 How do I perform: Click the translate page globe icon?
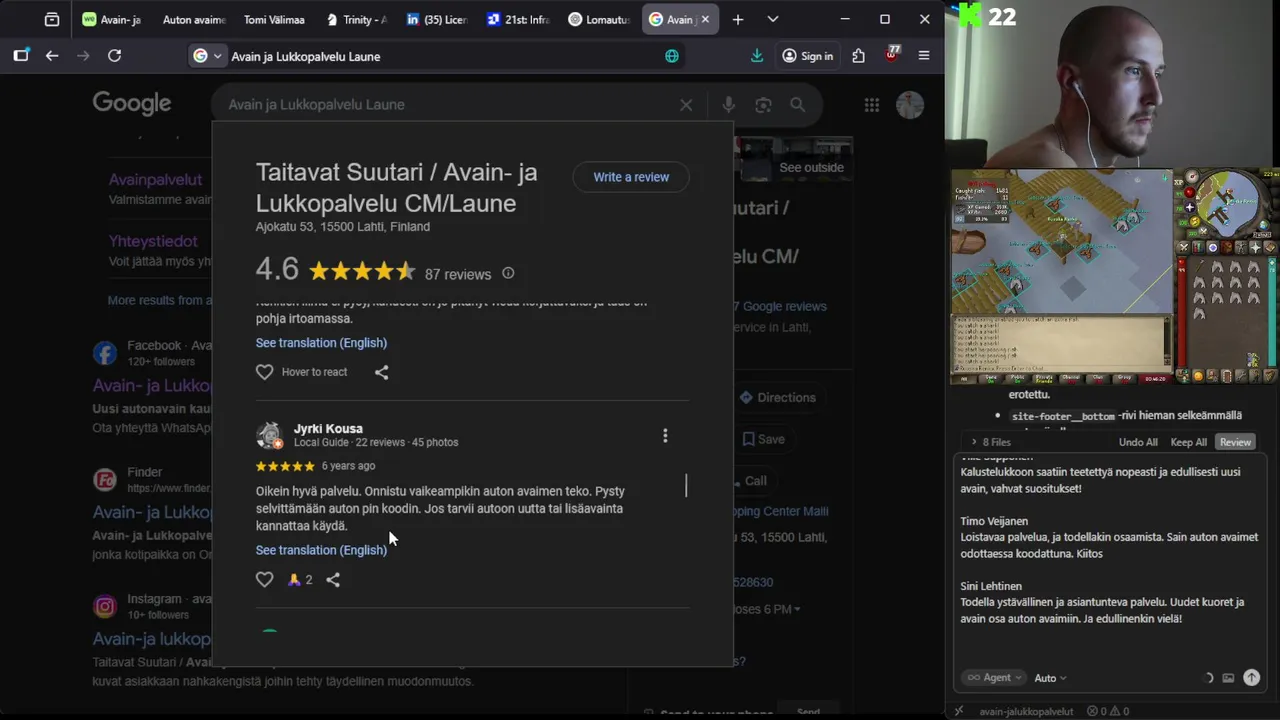pyautogui.click(x=672, y=56)
